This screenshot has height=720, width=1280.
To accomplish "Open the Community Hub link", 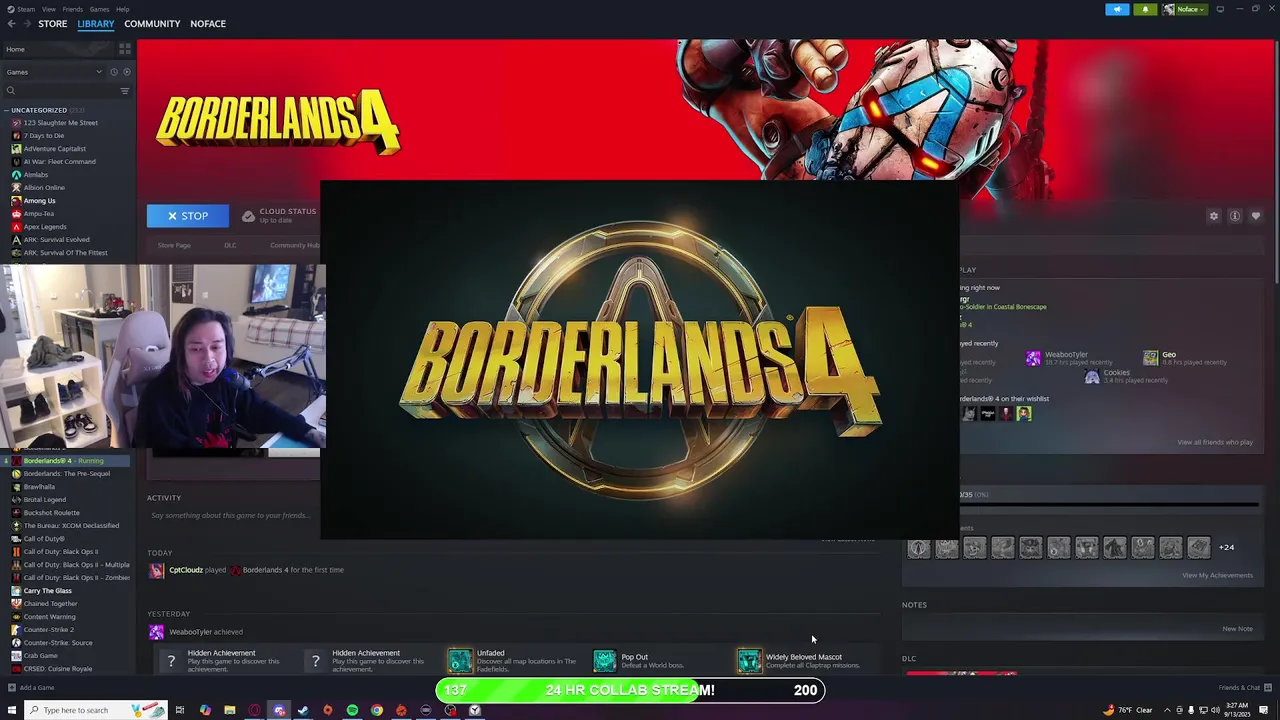I will click(x=295, y=245).
